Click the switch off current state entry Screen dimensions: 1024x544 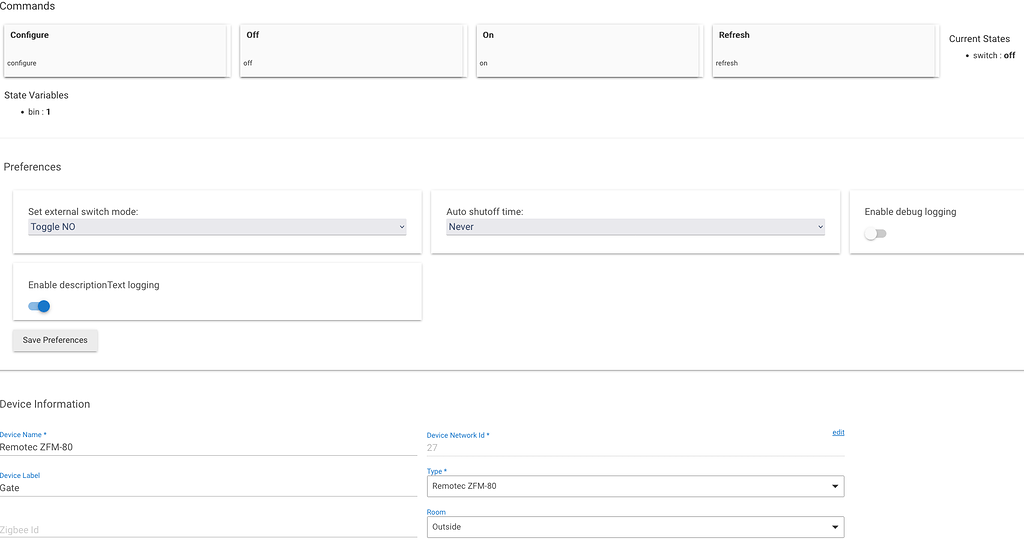coord(993,55)
